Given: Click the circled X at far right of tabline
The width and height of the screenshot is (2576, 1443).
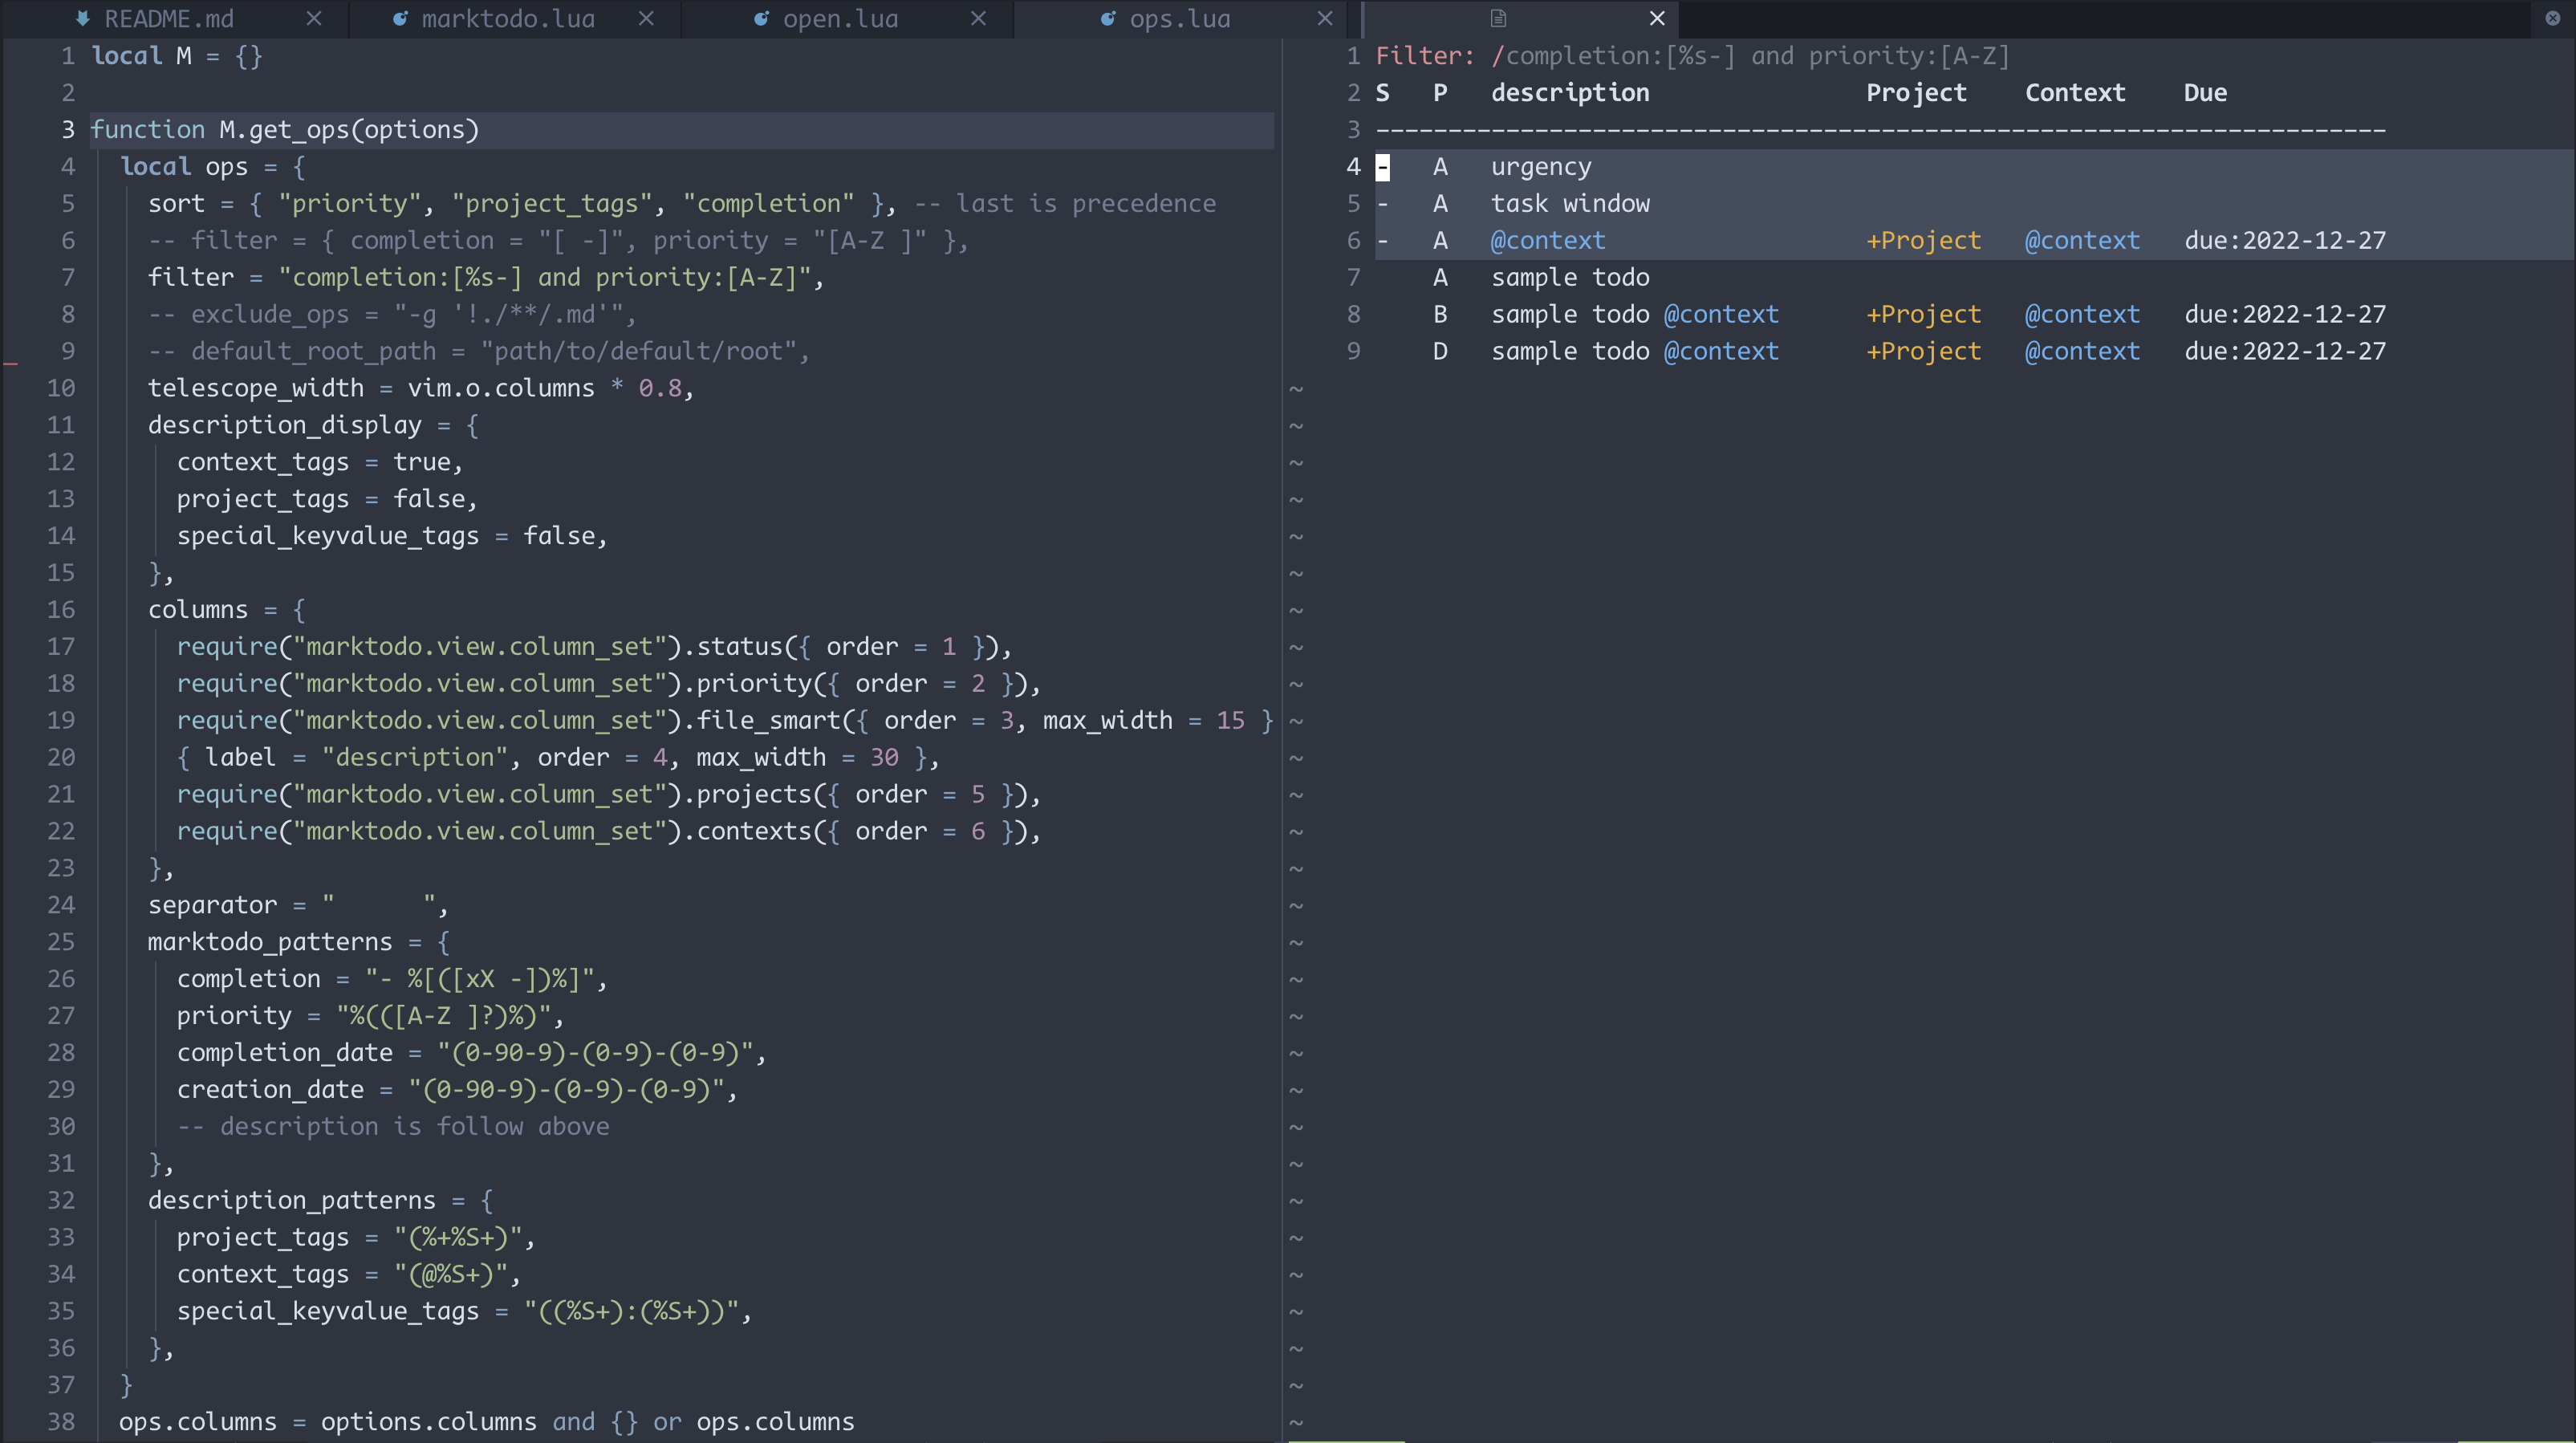Looking at the screenshot, I should (2552, 19).
